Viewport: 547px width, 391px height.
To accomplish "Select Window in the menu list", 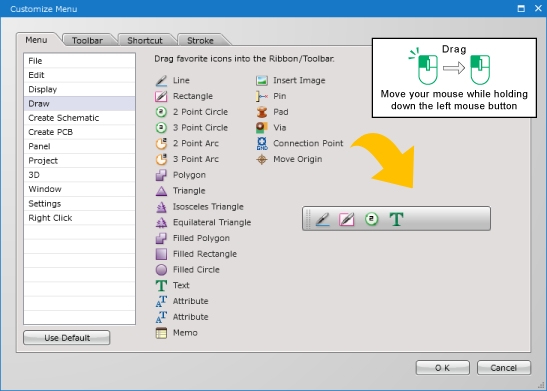I will pyautogui.click(x=80, y=189).
